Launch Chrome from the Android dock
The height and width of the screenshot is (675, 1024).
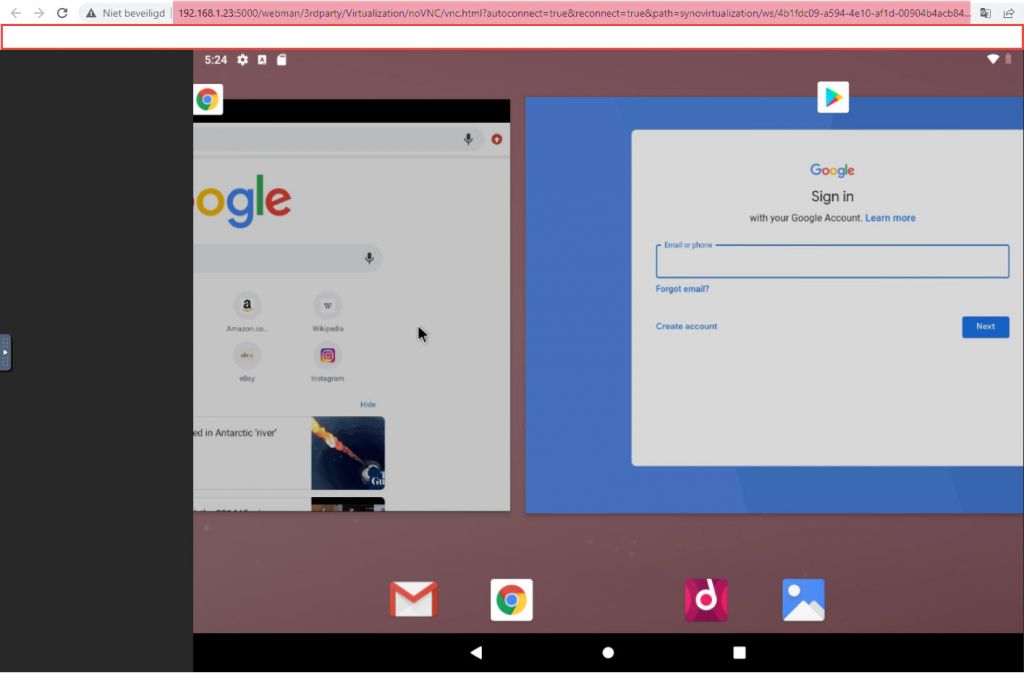[511, 600]
